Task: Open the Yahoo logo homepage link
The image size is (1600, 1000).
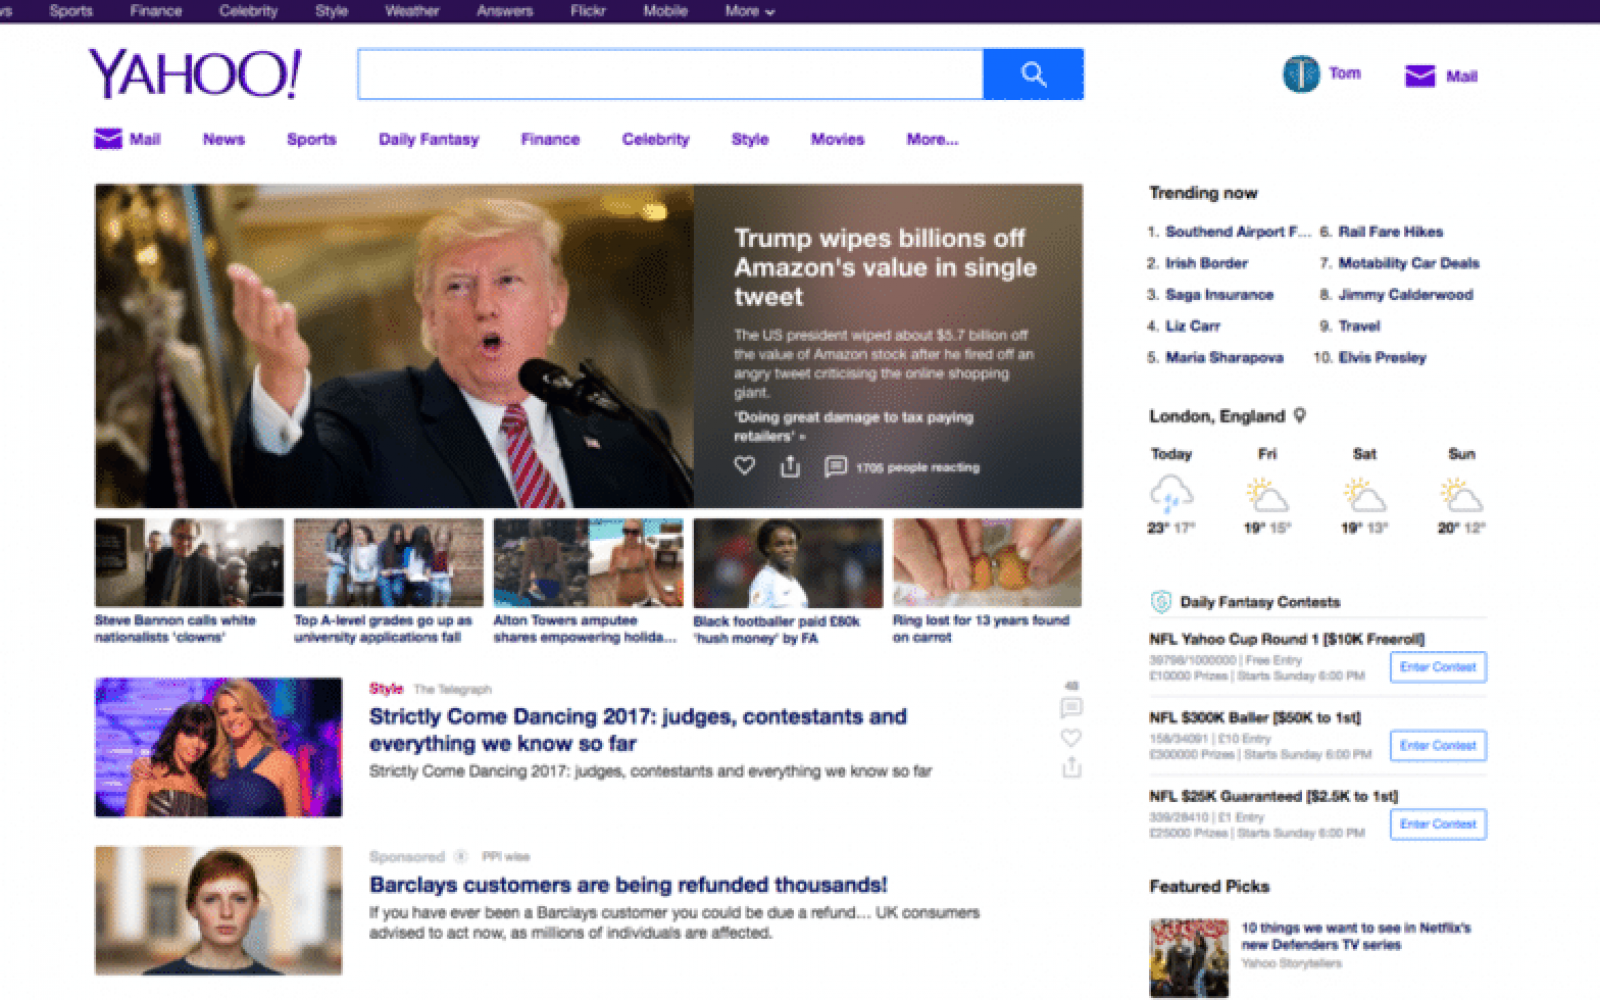Action: (x=195, y=74)
